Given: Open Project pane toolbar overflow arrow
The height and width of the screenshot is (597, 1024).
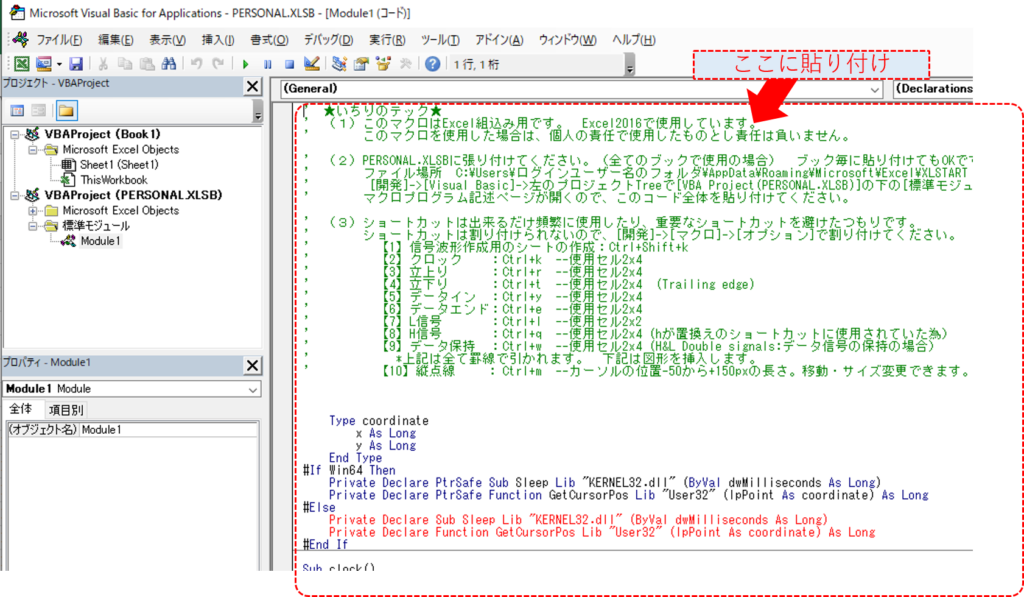Looking at the screenshot, I should 258,111.
